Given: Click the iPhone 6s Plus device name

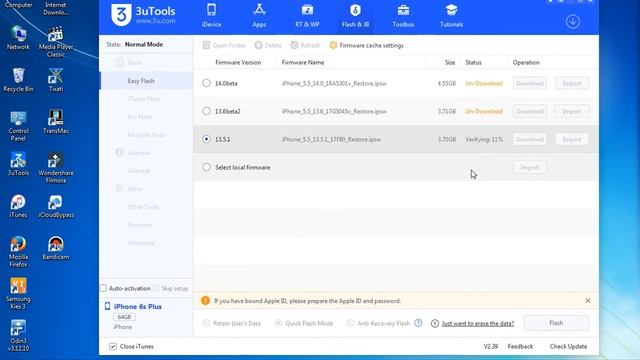Looking at the screenshot, I should click(x=138, y=306).
